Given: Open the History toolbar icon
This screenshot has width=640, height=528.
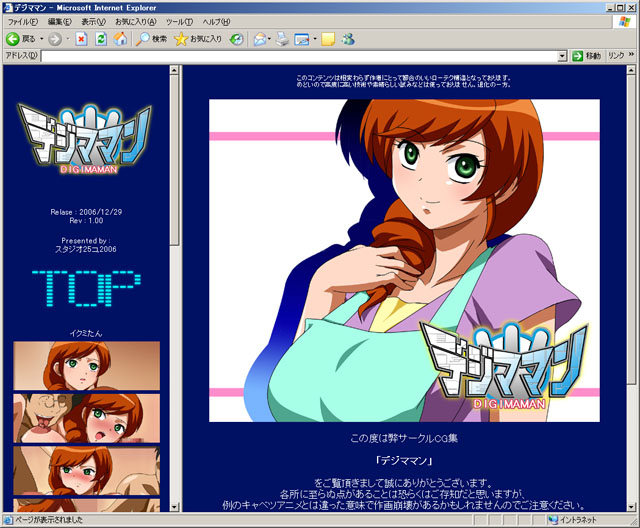Looking at the screenshot, I should (x=236, y=39).
